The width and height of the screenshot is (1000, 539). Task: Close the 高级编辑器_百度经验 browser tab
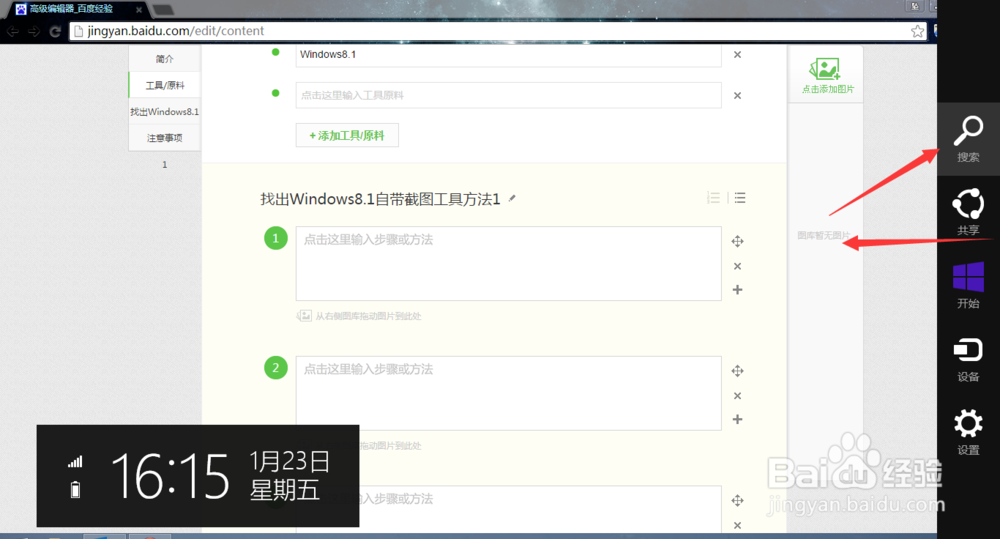point(138,10)
